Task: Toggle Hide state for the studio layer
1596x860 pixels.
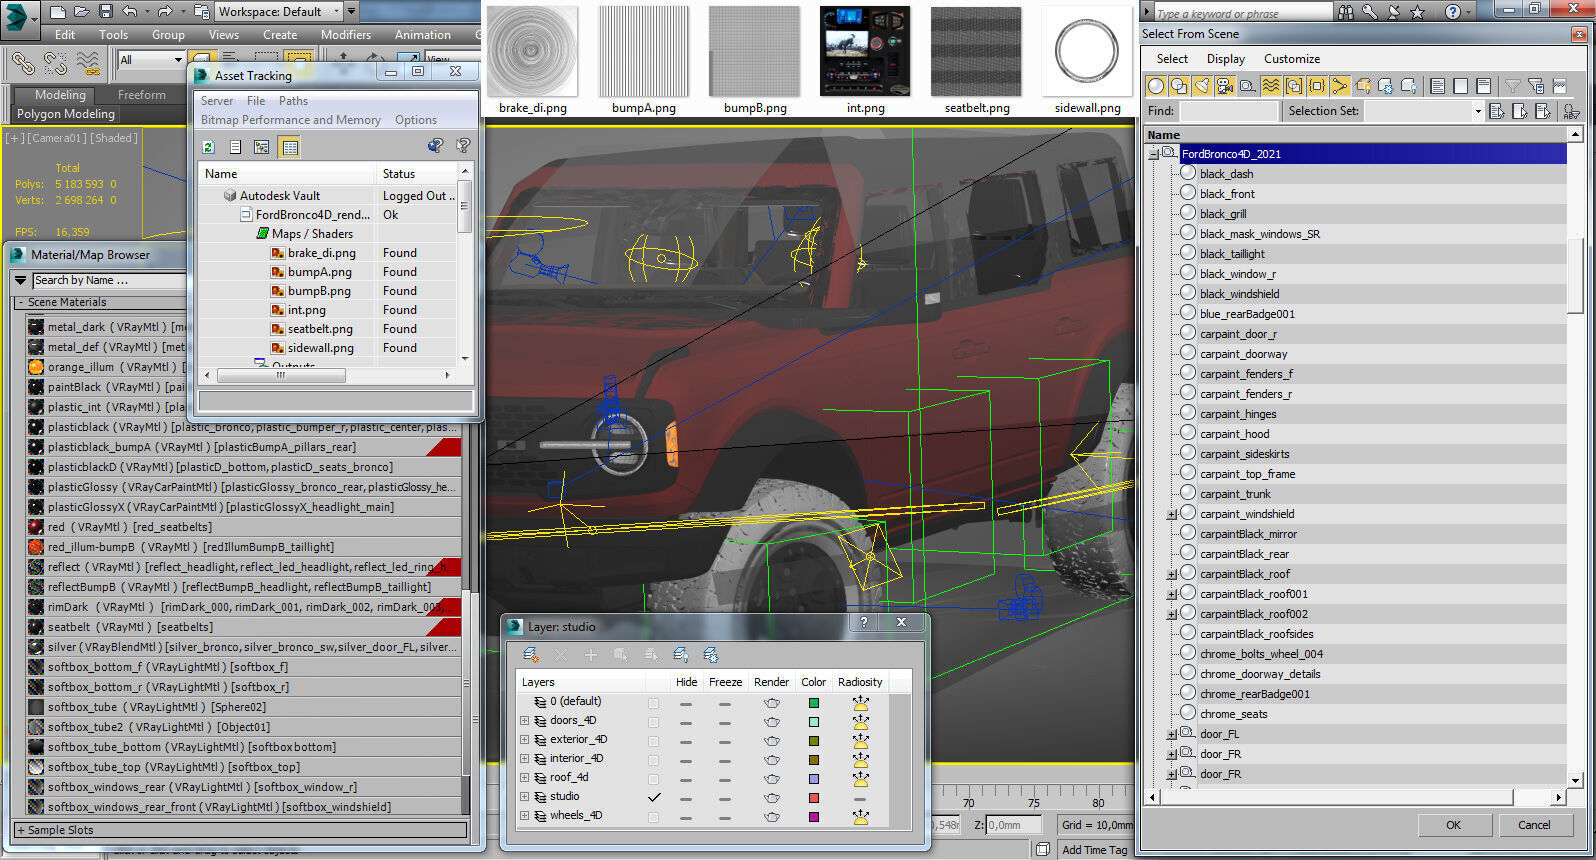Action: [x=686, y=798]
